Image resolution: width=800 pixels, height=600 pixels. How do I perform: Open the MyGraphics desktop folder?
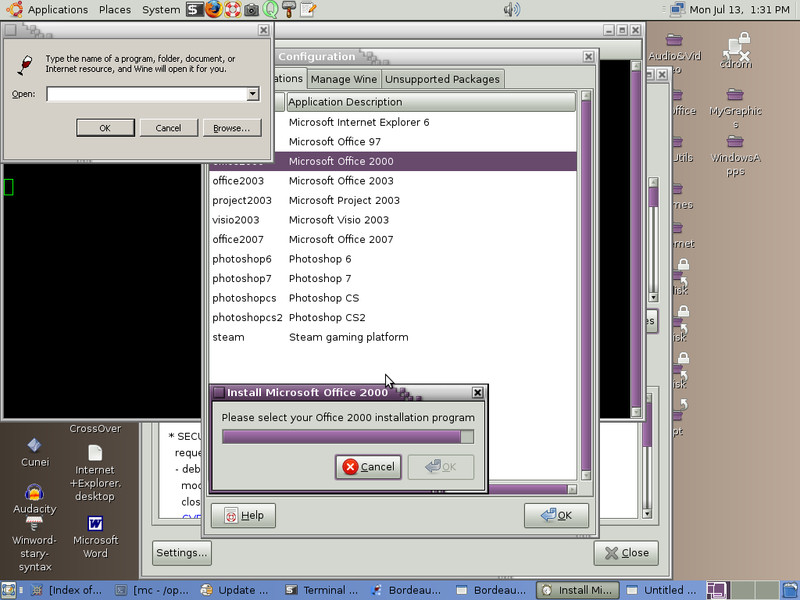click(735, 108)
